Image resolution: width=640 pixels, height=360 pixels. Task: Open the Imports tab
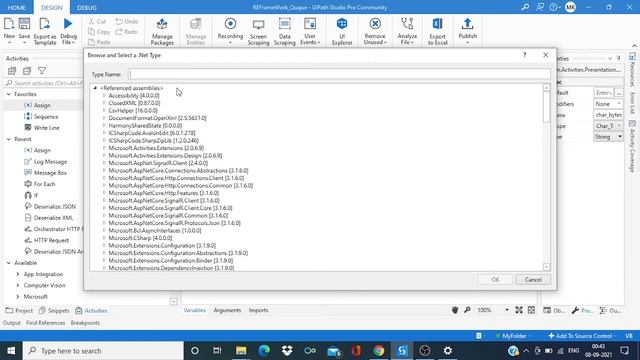pyautogui.click(x=258, y=310)
